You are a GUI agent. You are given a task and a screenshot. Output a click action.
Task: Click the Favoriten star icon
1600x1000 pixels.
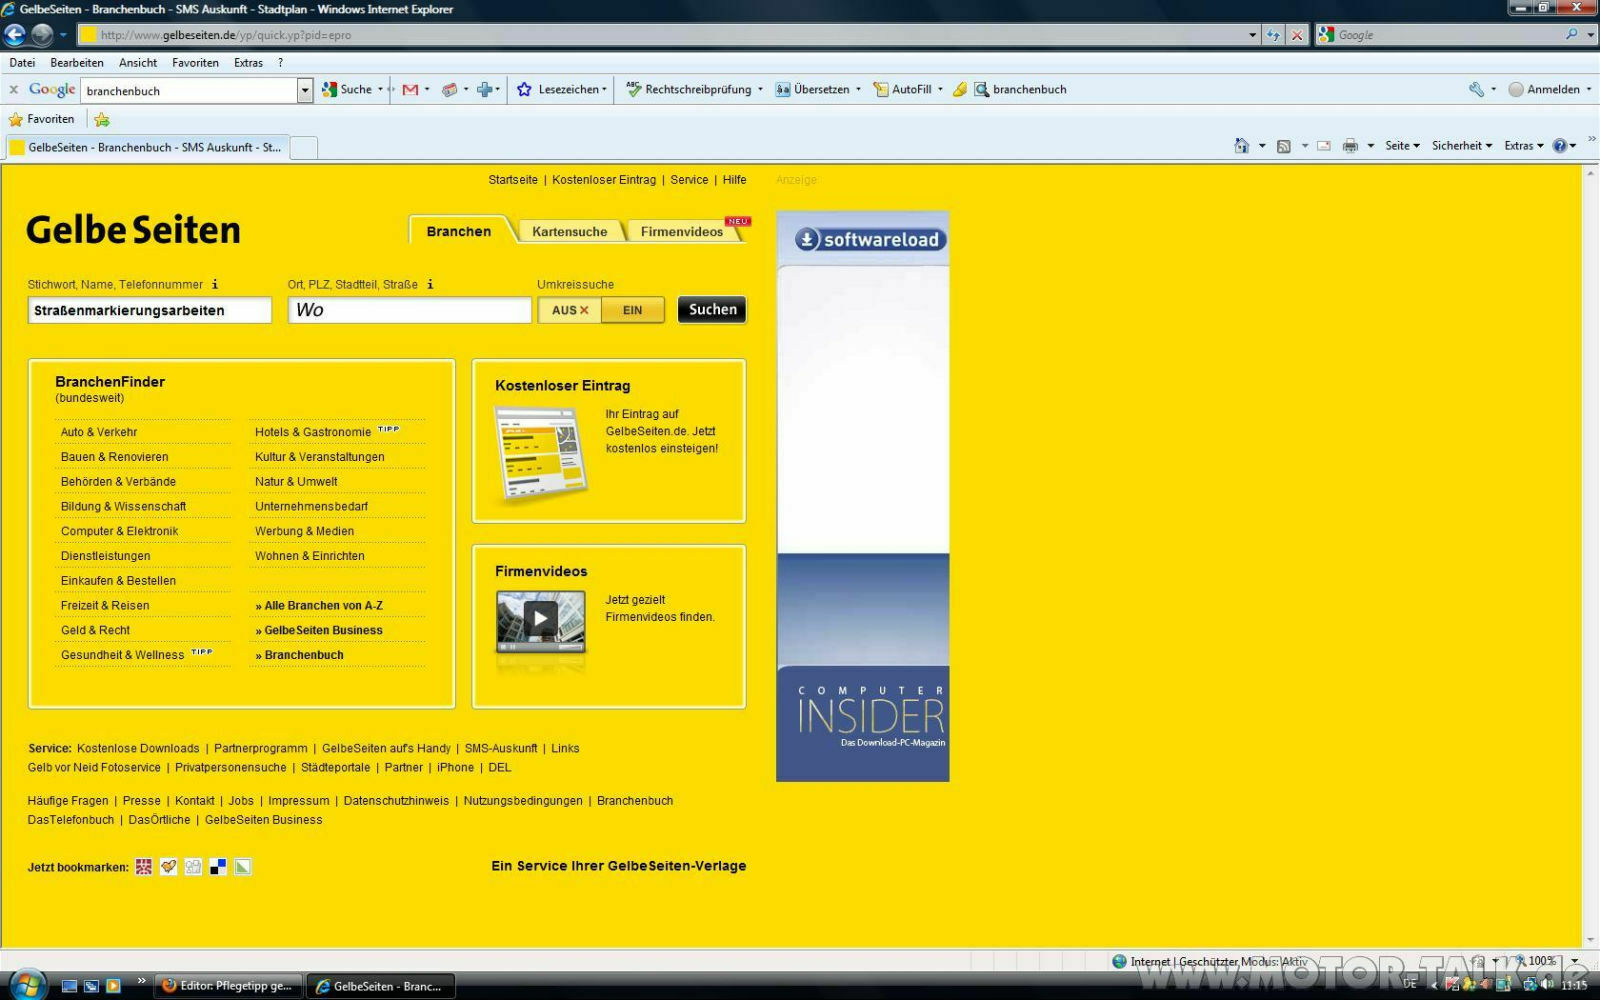click(16, 119)
